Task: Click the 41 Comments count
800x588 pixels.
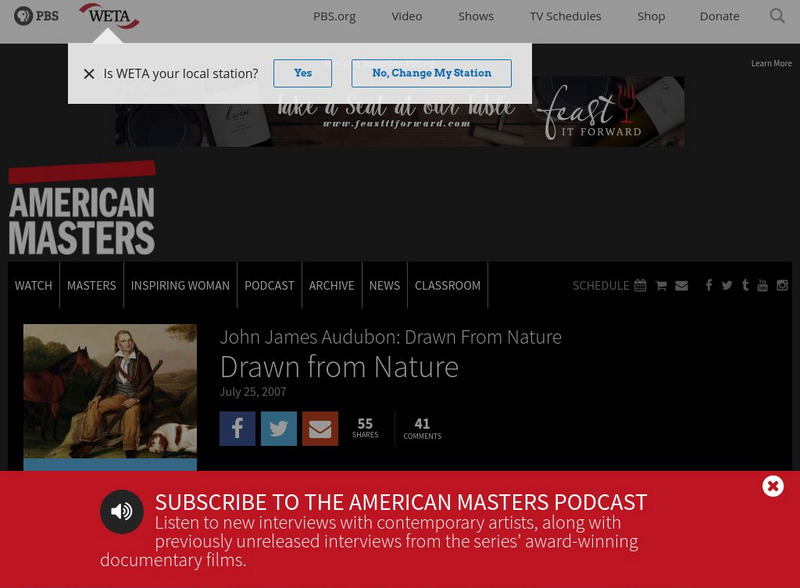Action: click(422, 428)
